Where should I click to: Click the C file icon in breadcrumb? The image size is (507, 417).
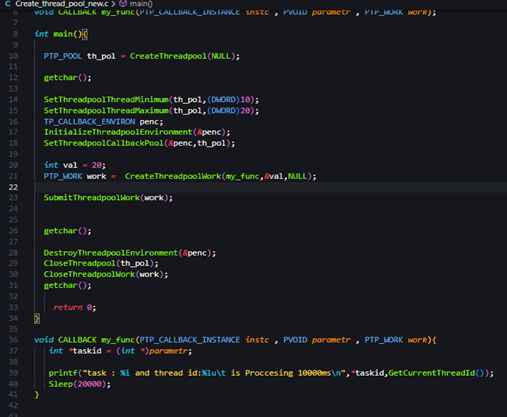pyautogui.click(x=7, y=4)
